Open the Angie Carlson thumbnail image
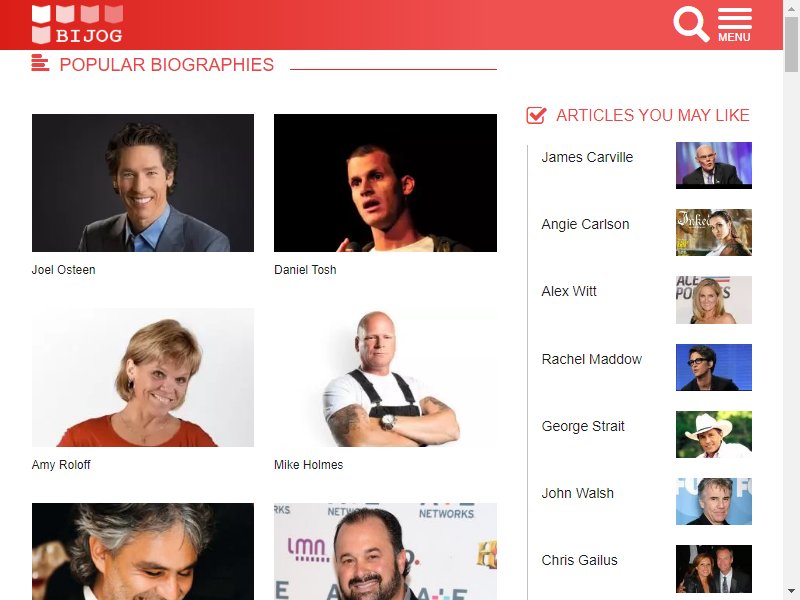This screenshot has width=800, height=600. tap(714, 232)
